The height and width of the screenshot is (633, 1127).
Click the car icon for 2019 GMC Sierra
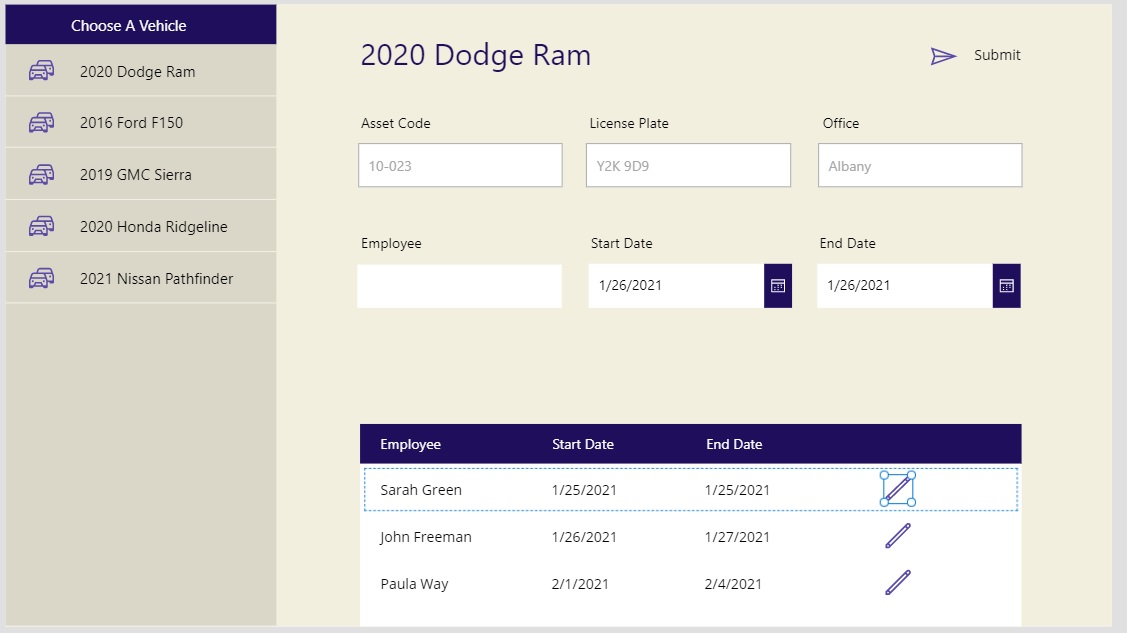42,173
